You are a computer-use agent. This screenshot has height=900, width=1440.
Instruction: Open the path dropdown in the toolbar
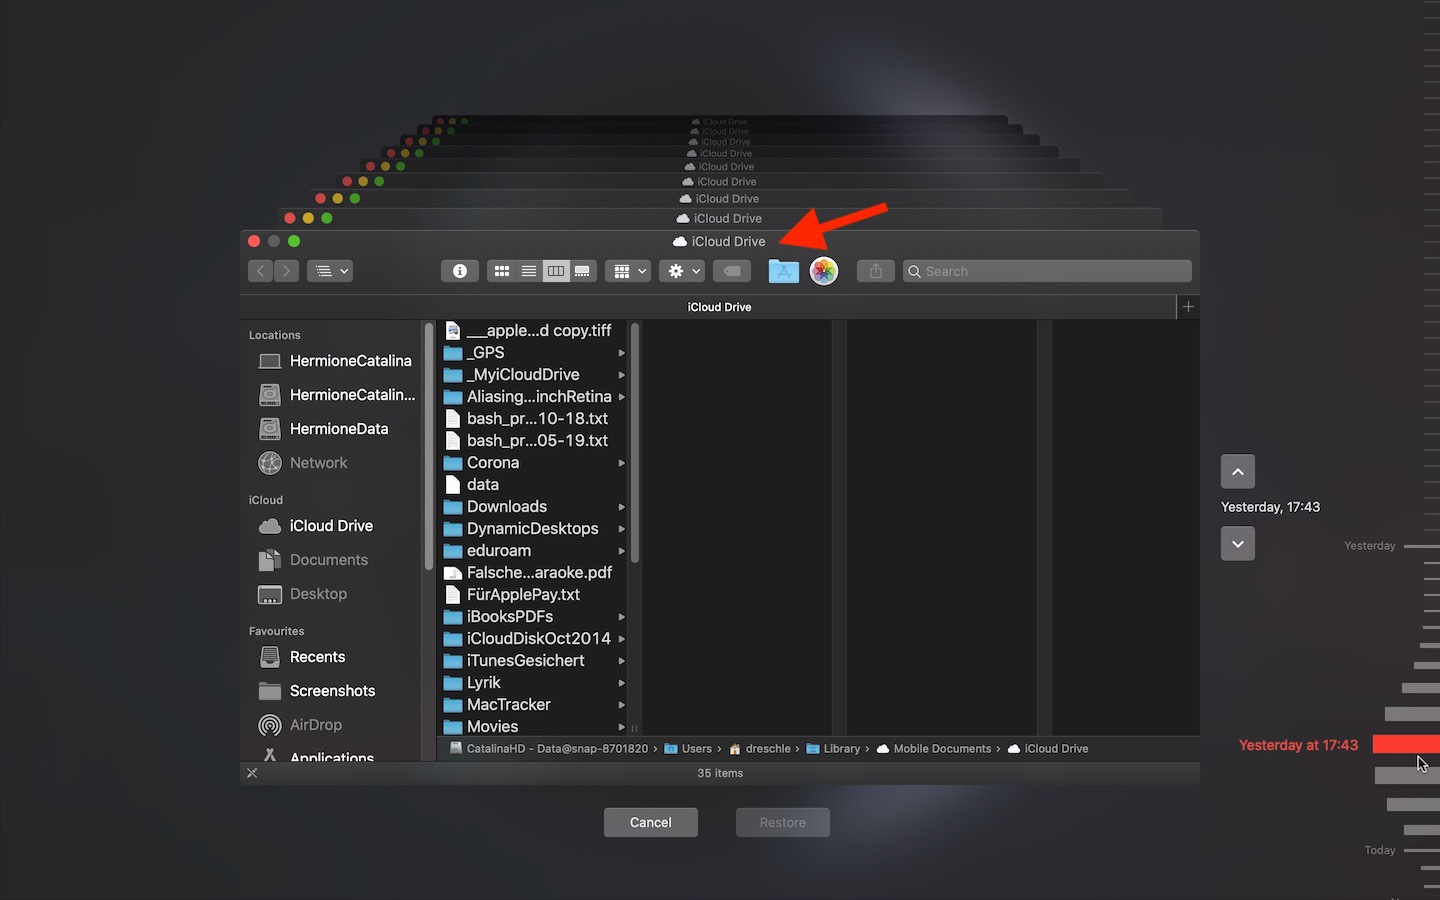click(x=330, y=271)
